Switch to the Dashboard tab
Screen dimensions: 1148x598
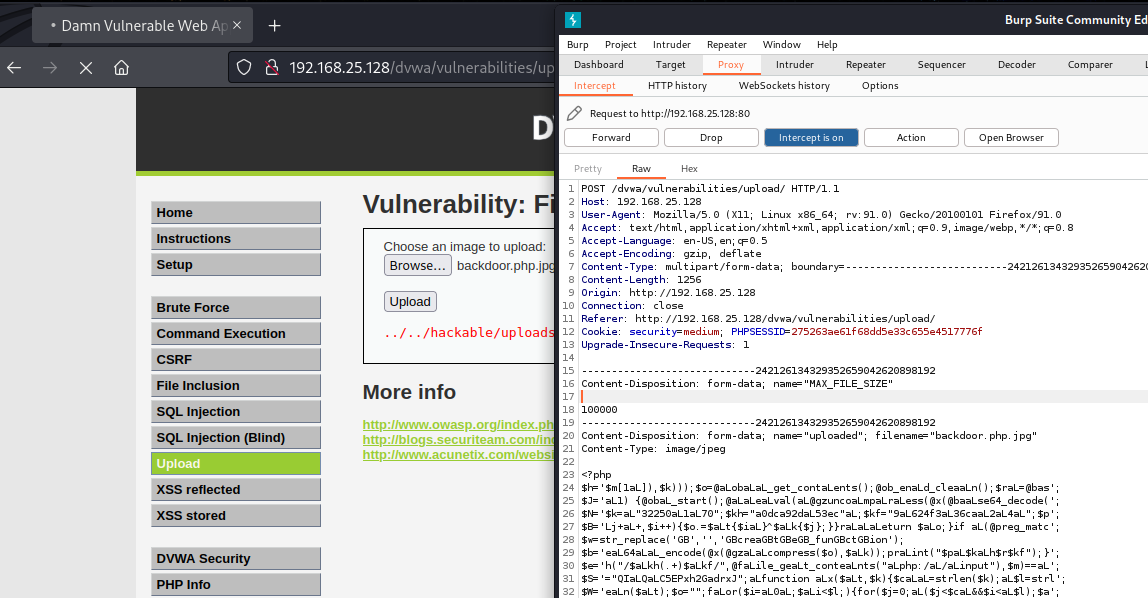point(599,64)
